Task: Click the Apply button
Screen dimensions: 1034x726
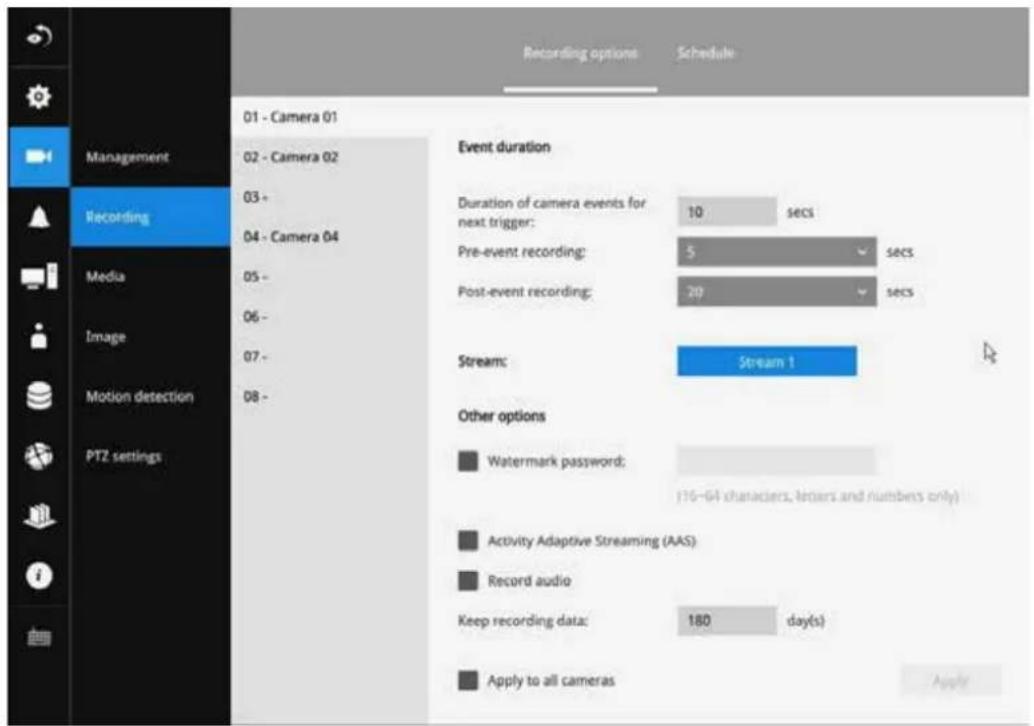Action: [951, 680]
